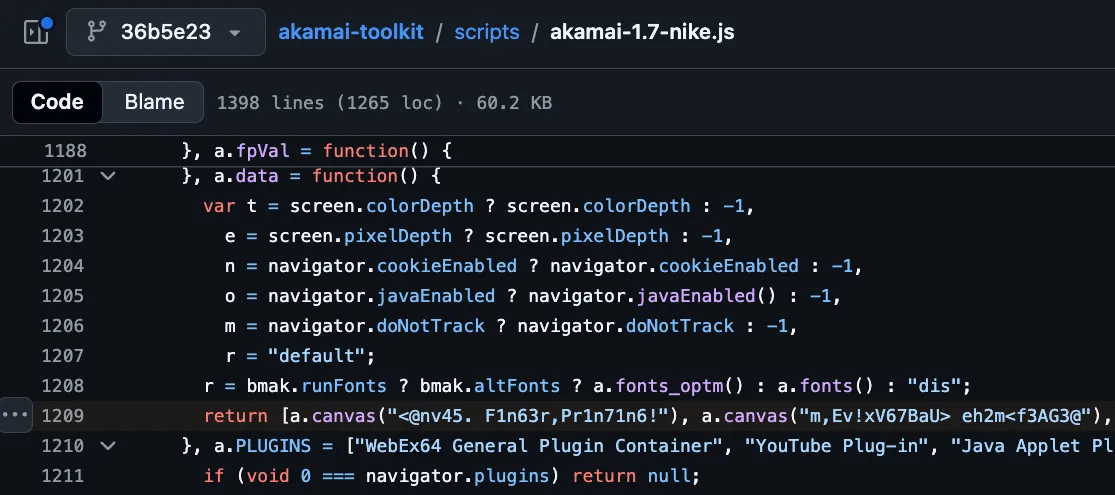Open the three-dots menu on line 1209
Image resolution: width=1115 pixels, height=495 pixels.
pyautogui.click(x=17, y=415)
